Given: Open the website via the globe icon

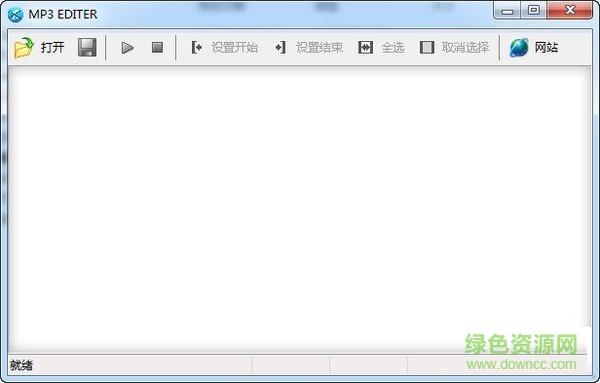Looking at the screenshot, I should tap(519, 48).
